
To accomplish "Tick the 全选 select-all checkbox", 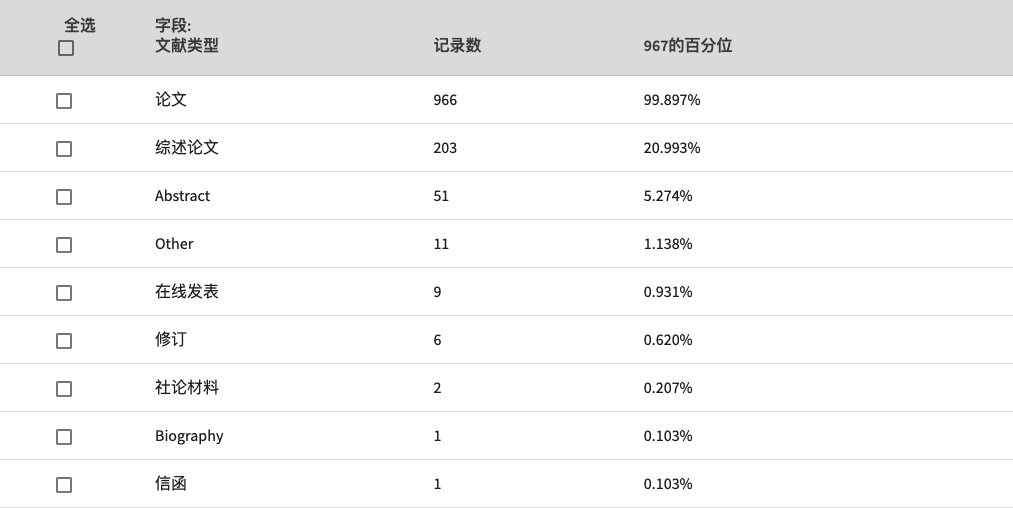I will coord(66,48).
